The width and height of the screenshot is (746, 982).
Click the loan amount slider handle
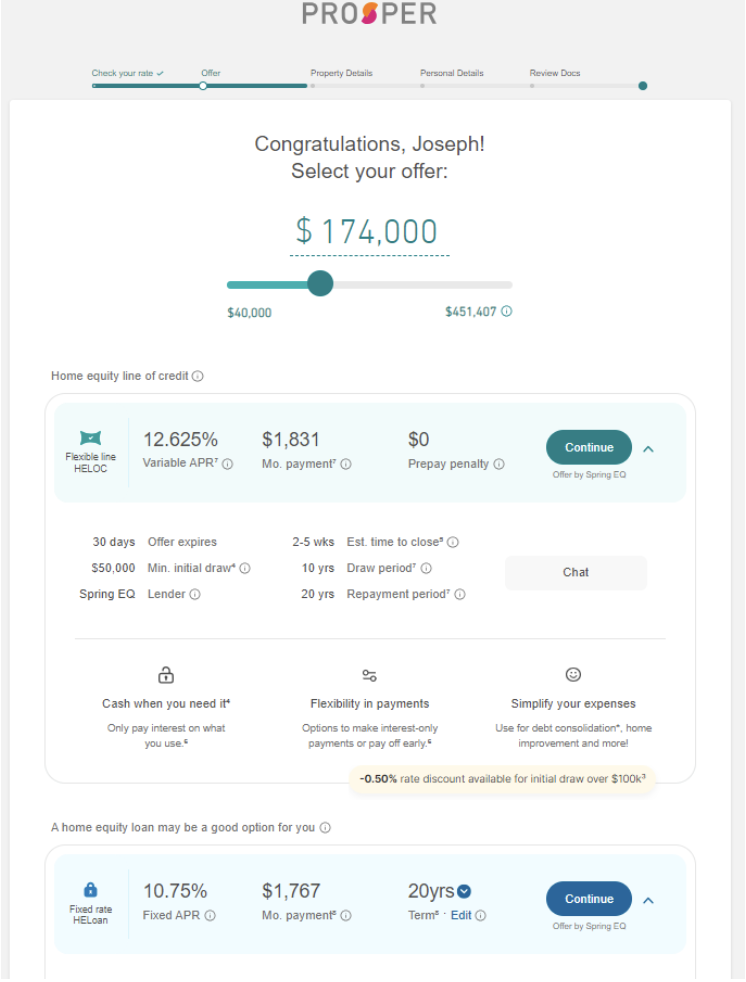320,284
